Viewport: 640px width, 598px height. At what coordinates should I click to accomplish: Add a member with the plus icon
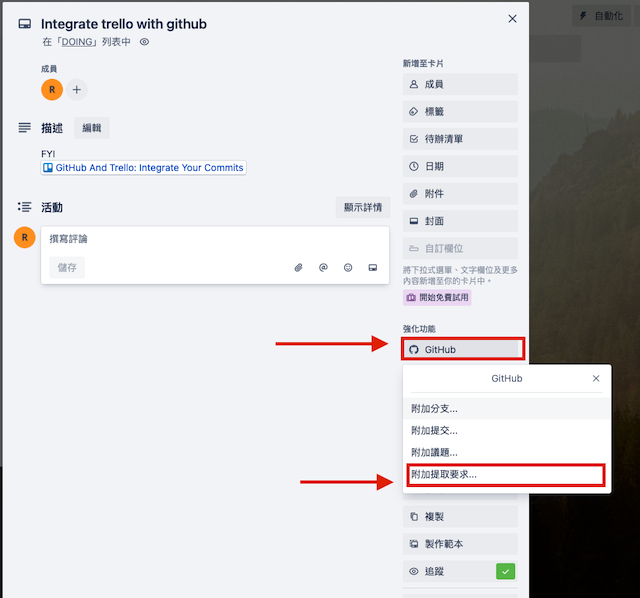[77, 90]
